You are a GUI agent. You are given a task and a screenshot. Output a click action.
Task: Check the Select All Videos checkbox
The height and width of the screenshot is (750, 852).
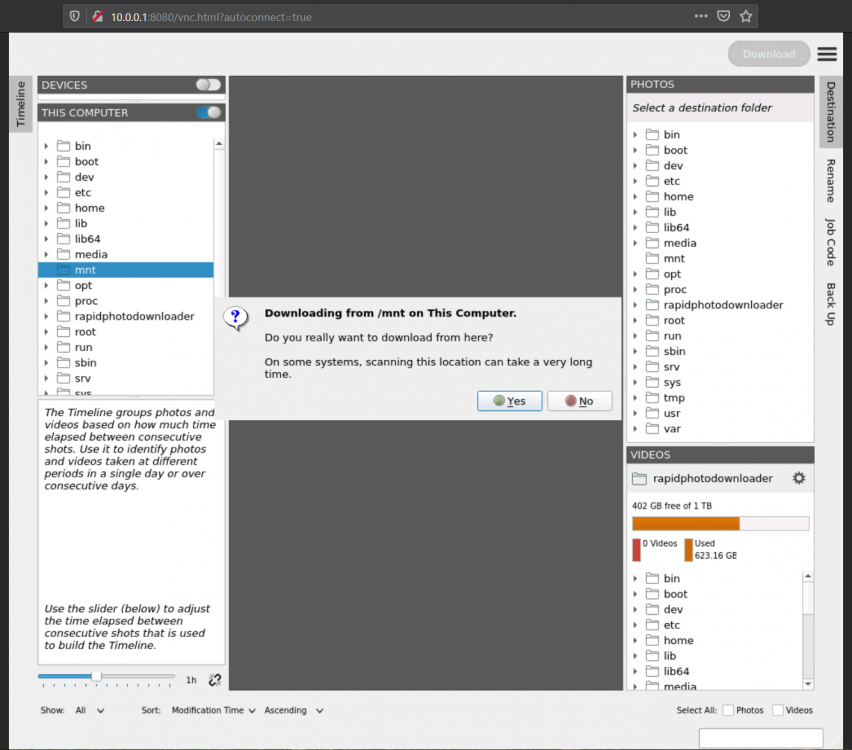778,710
